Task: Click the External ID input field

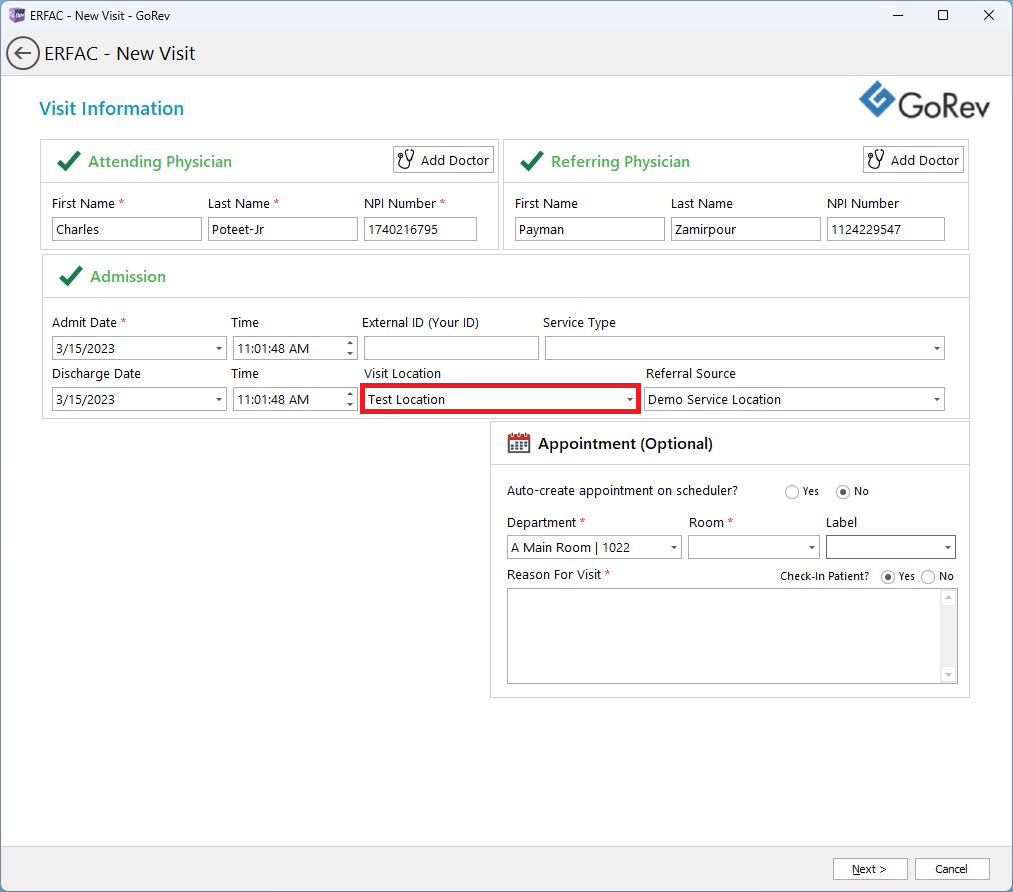Action: click(x=451, y=348)
